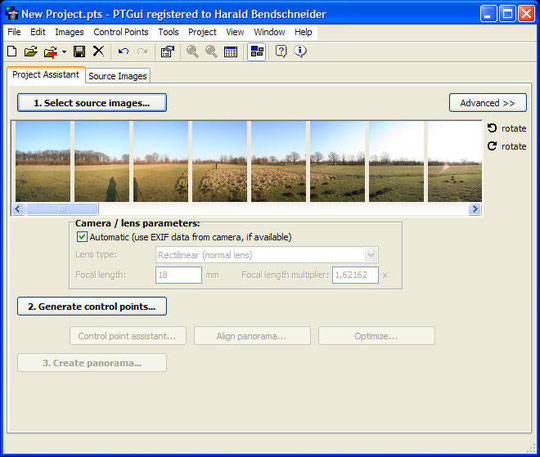This screenshot has height=457, width=540.
Task: Click the Undo arrow icon
Action: (123, 52)
